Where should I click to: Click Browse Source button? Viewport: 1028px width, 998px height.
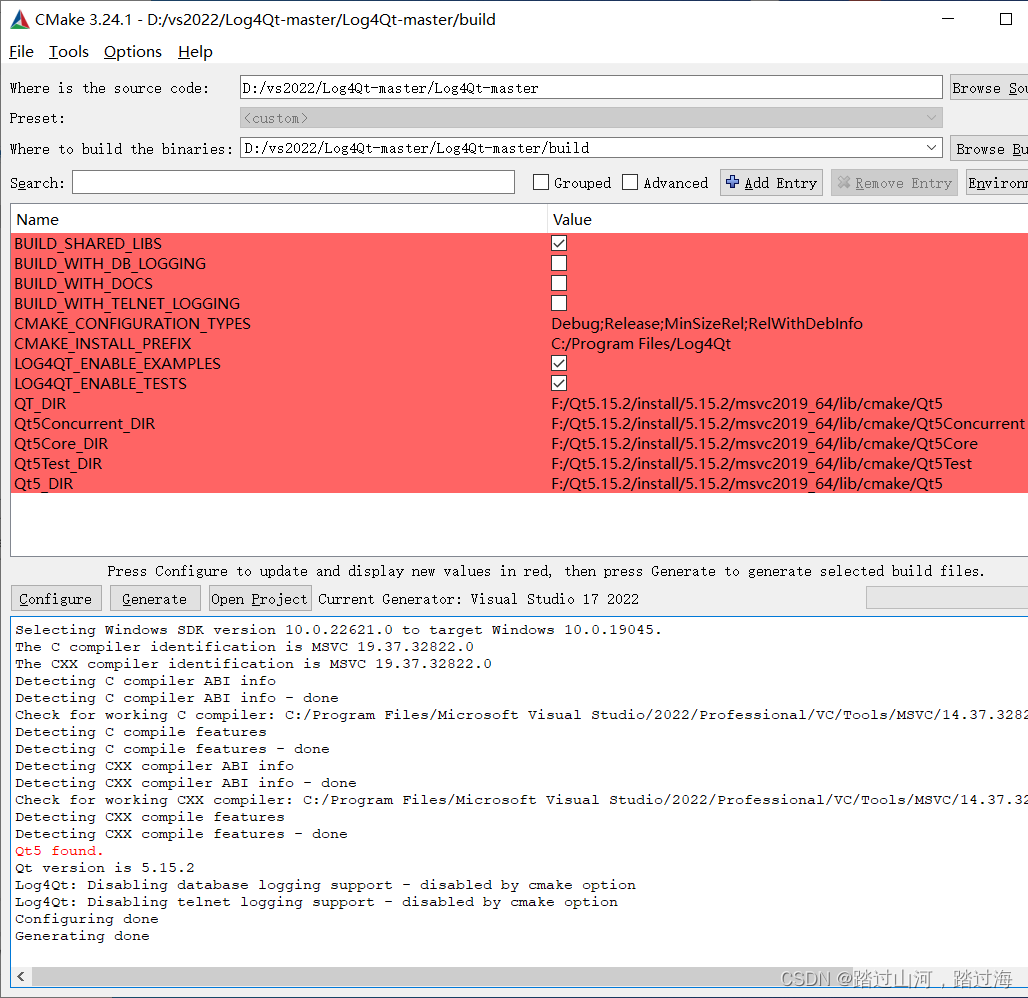pos(989,88)
